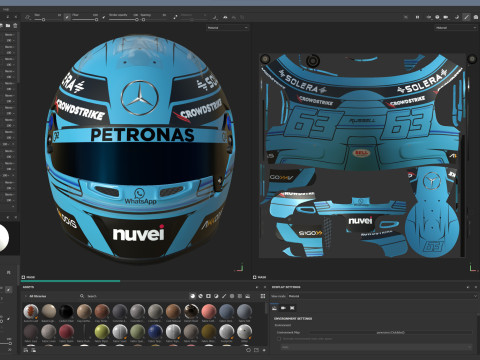Open folder icon at Assets bottom right
This screenshot has height=360, width=480.
point(256,350)
